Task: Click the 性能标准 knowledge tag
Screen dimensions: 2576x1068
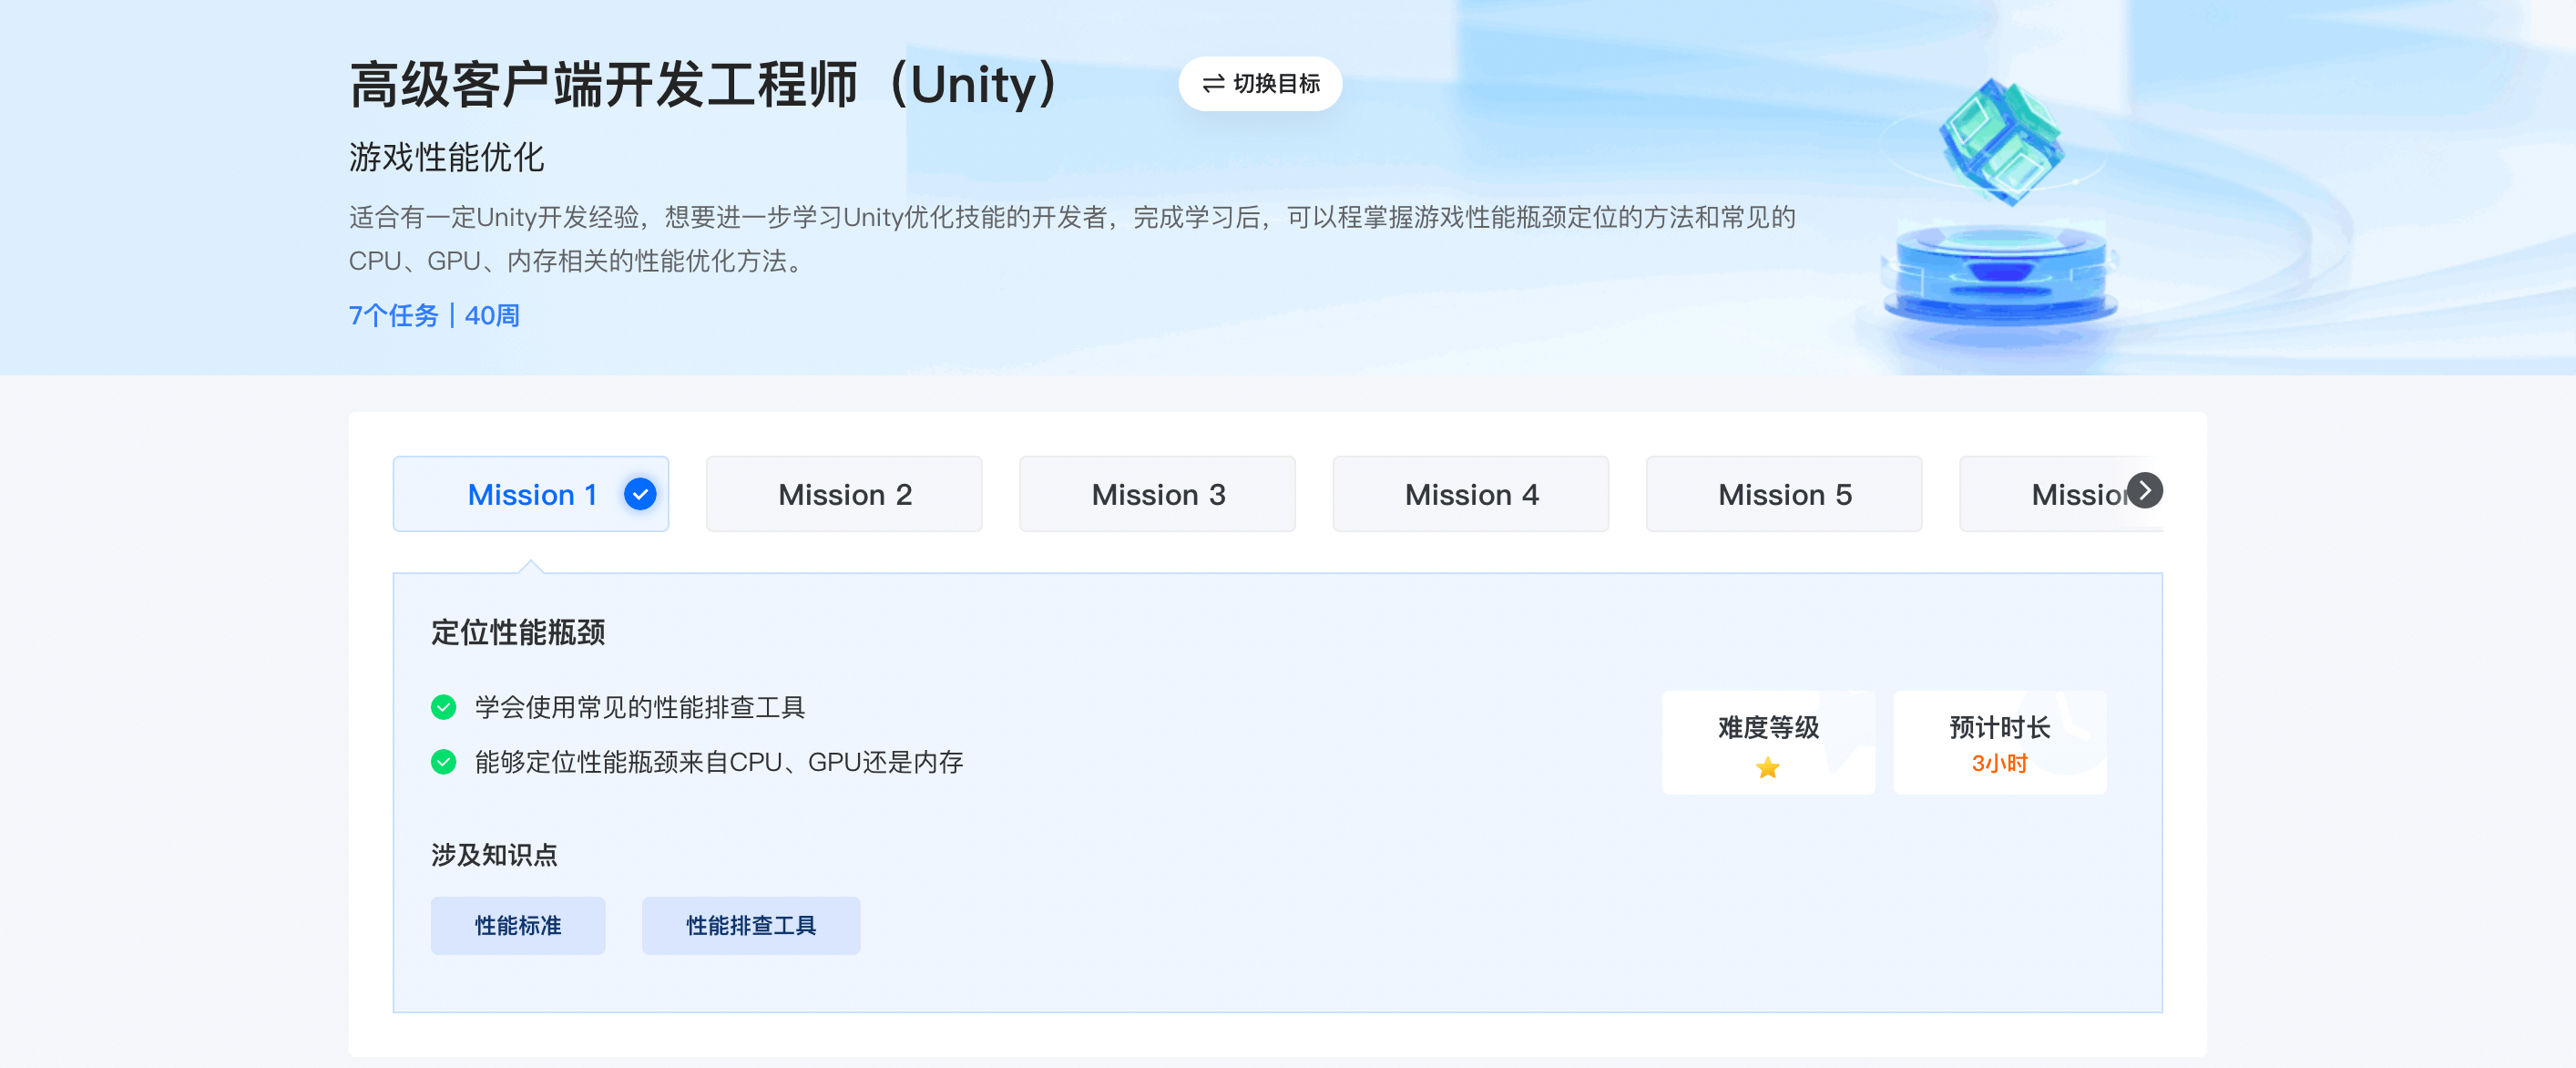Action: click(518, 926)
